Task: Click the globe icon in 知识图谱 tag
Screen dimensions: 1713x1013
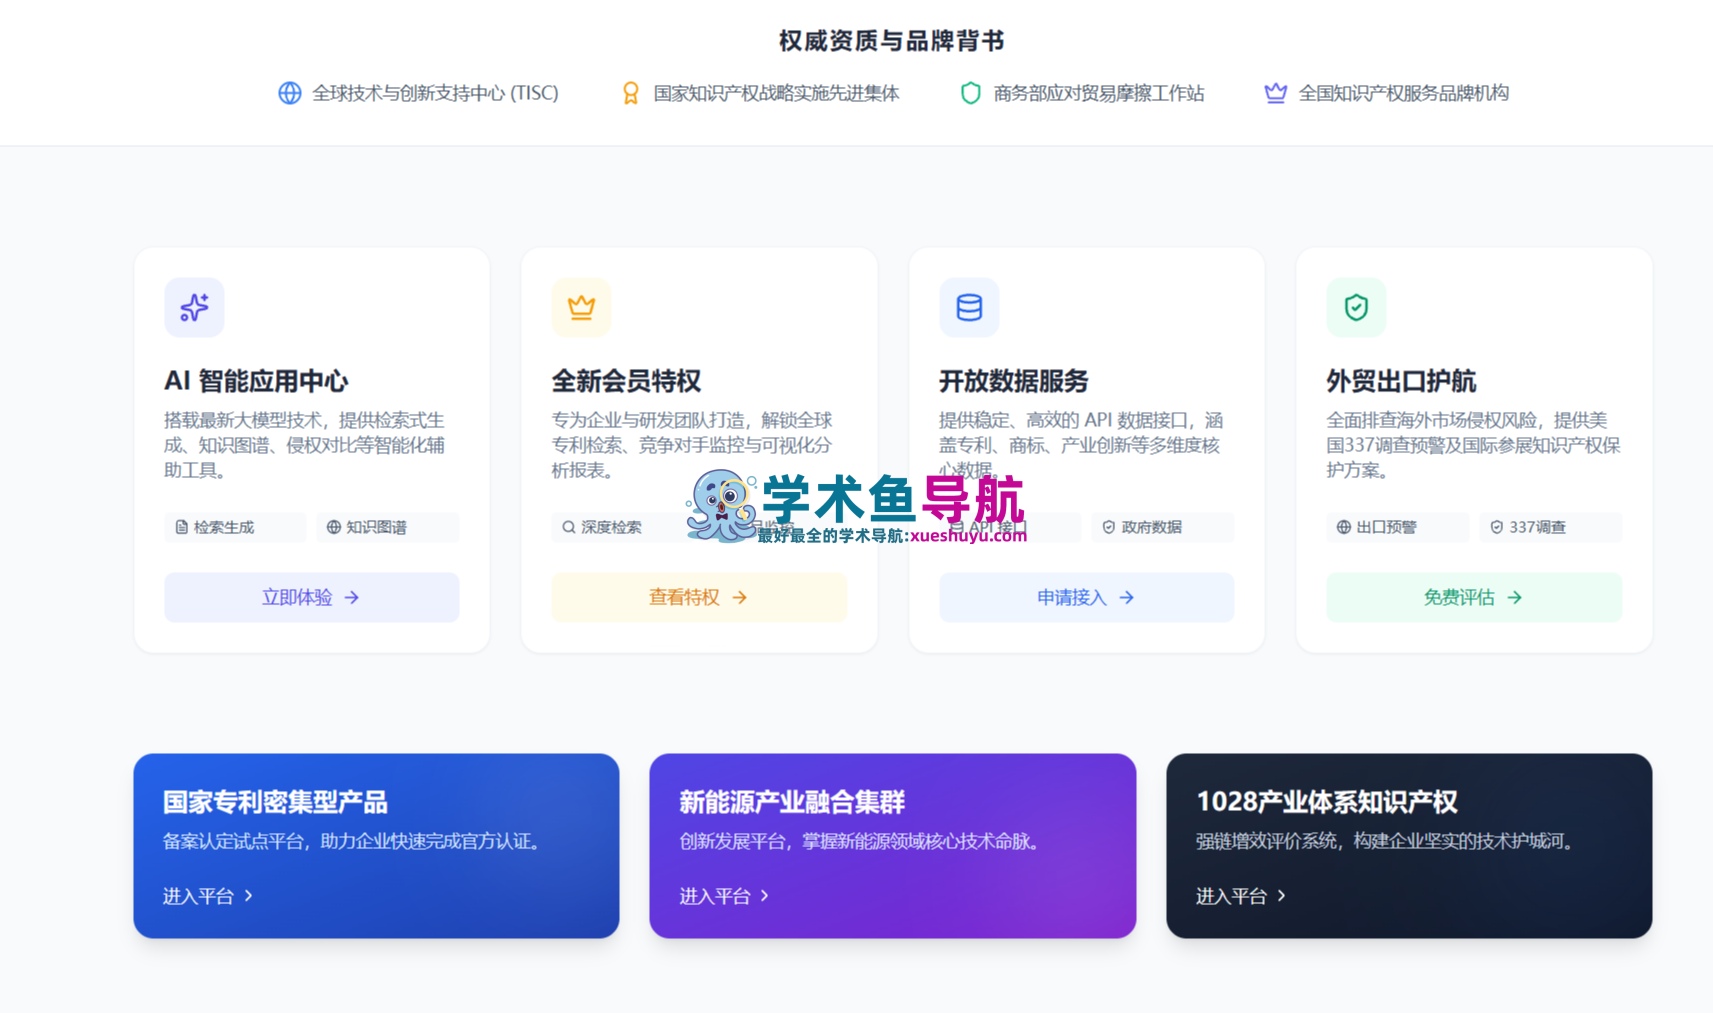Action: 334,527
